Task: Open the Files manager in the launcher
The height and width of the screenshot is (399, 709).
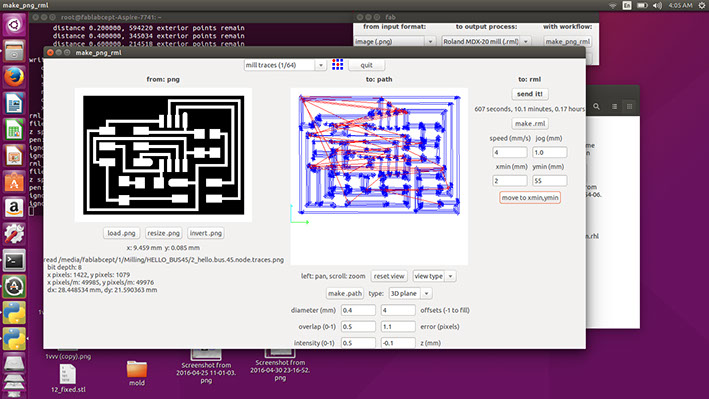Action: [14, 51]
